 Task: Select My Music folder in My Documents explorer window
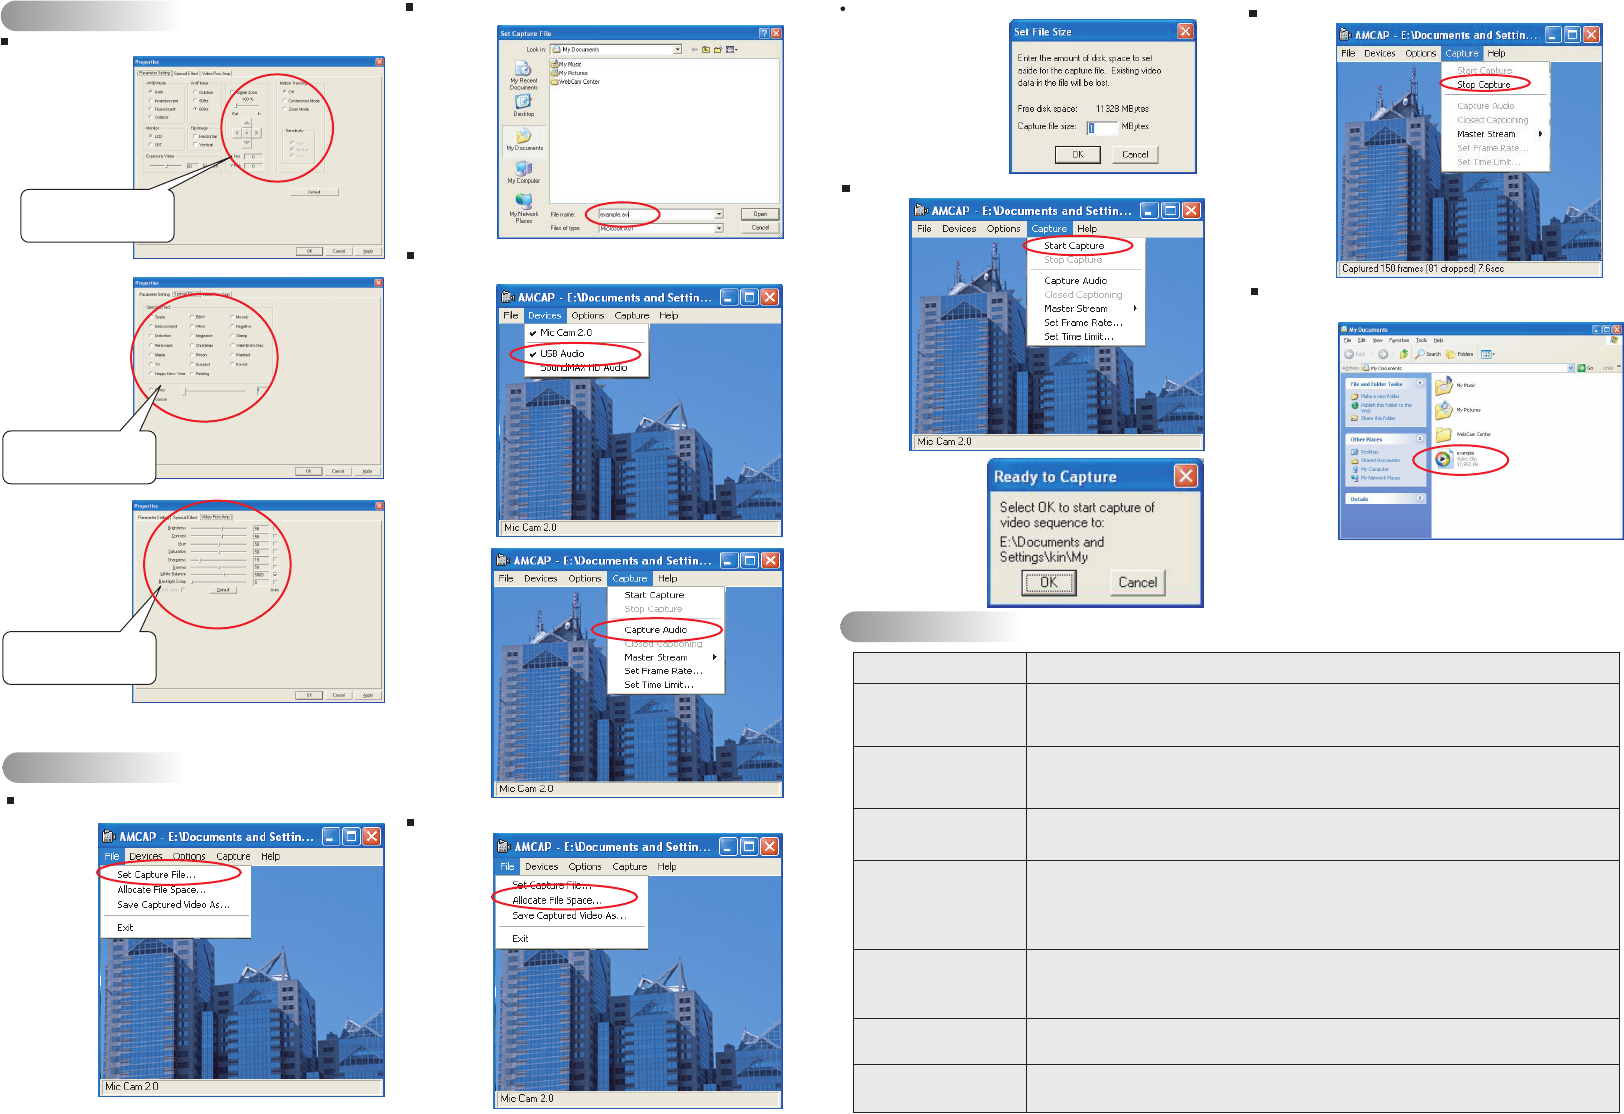(x=1455, y=385)
